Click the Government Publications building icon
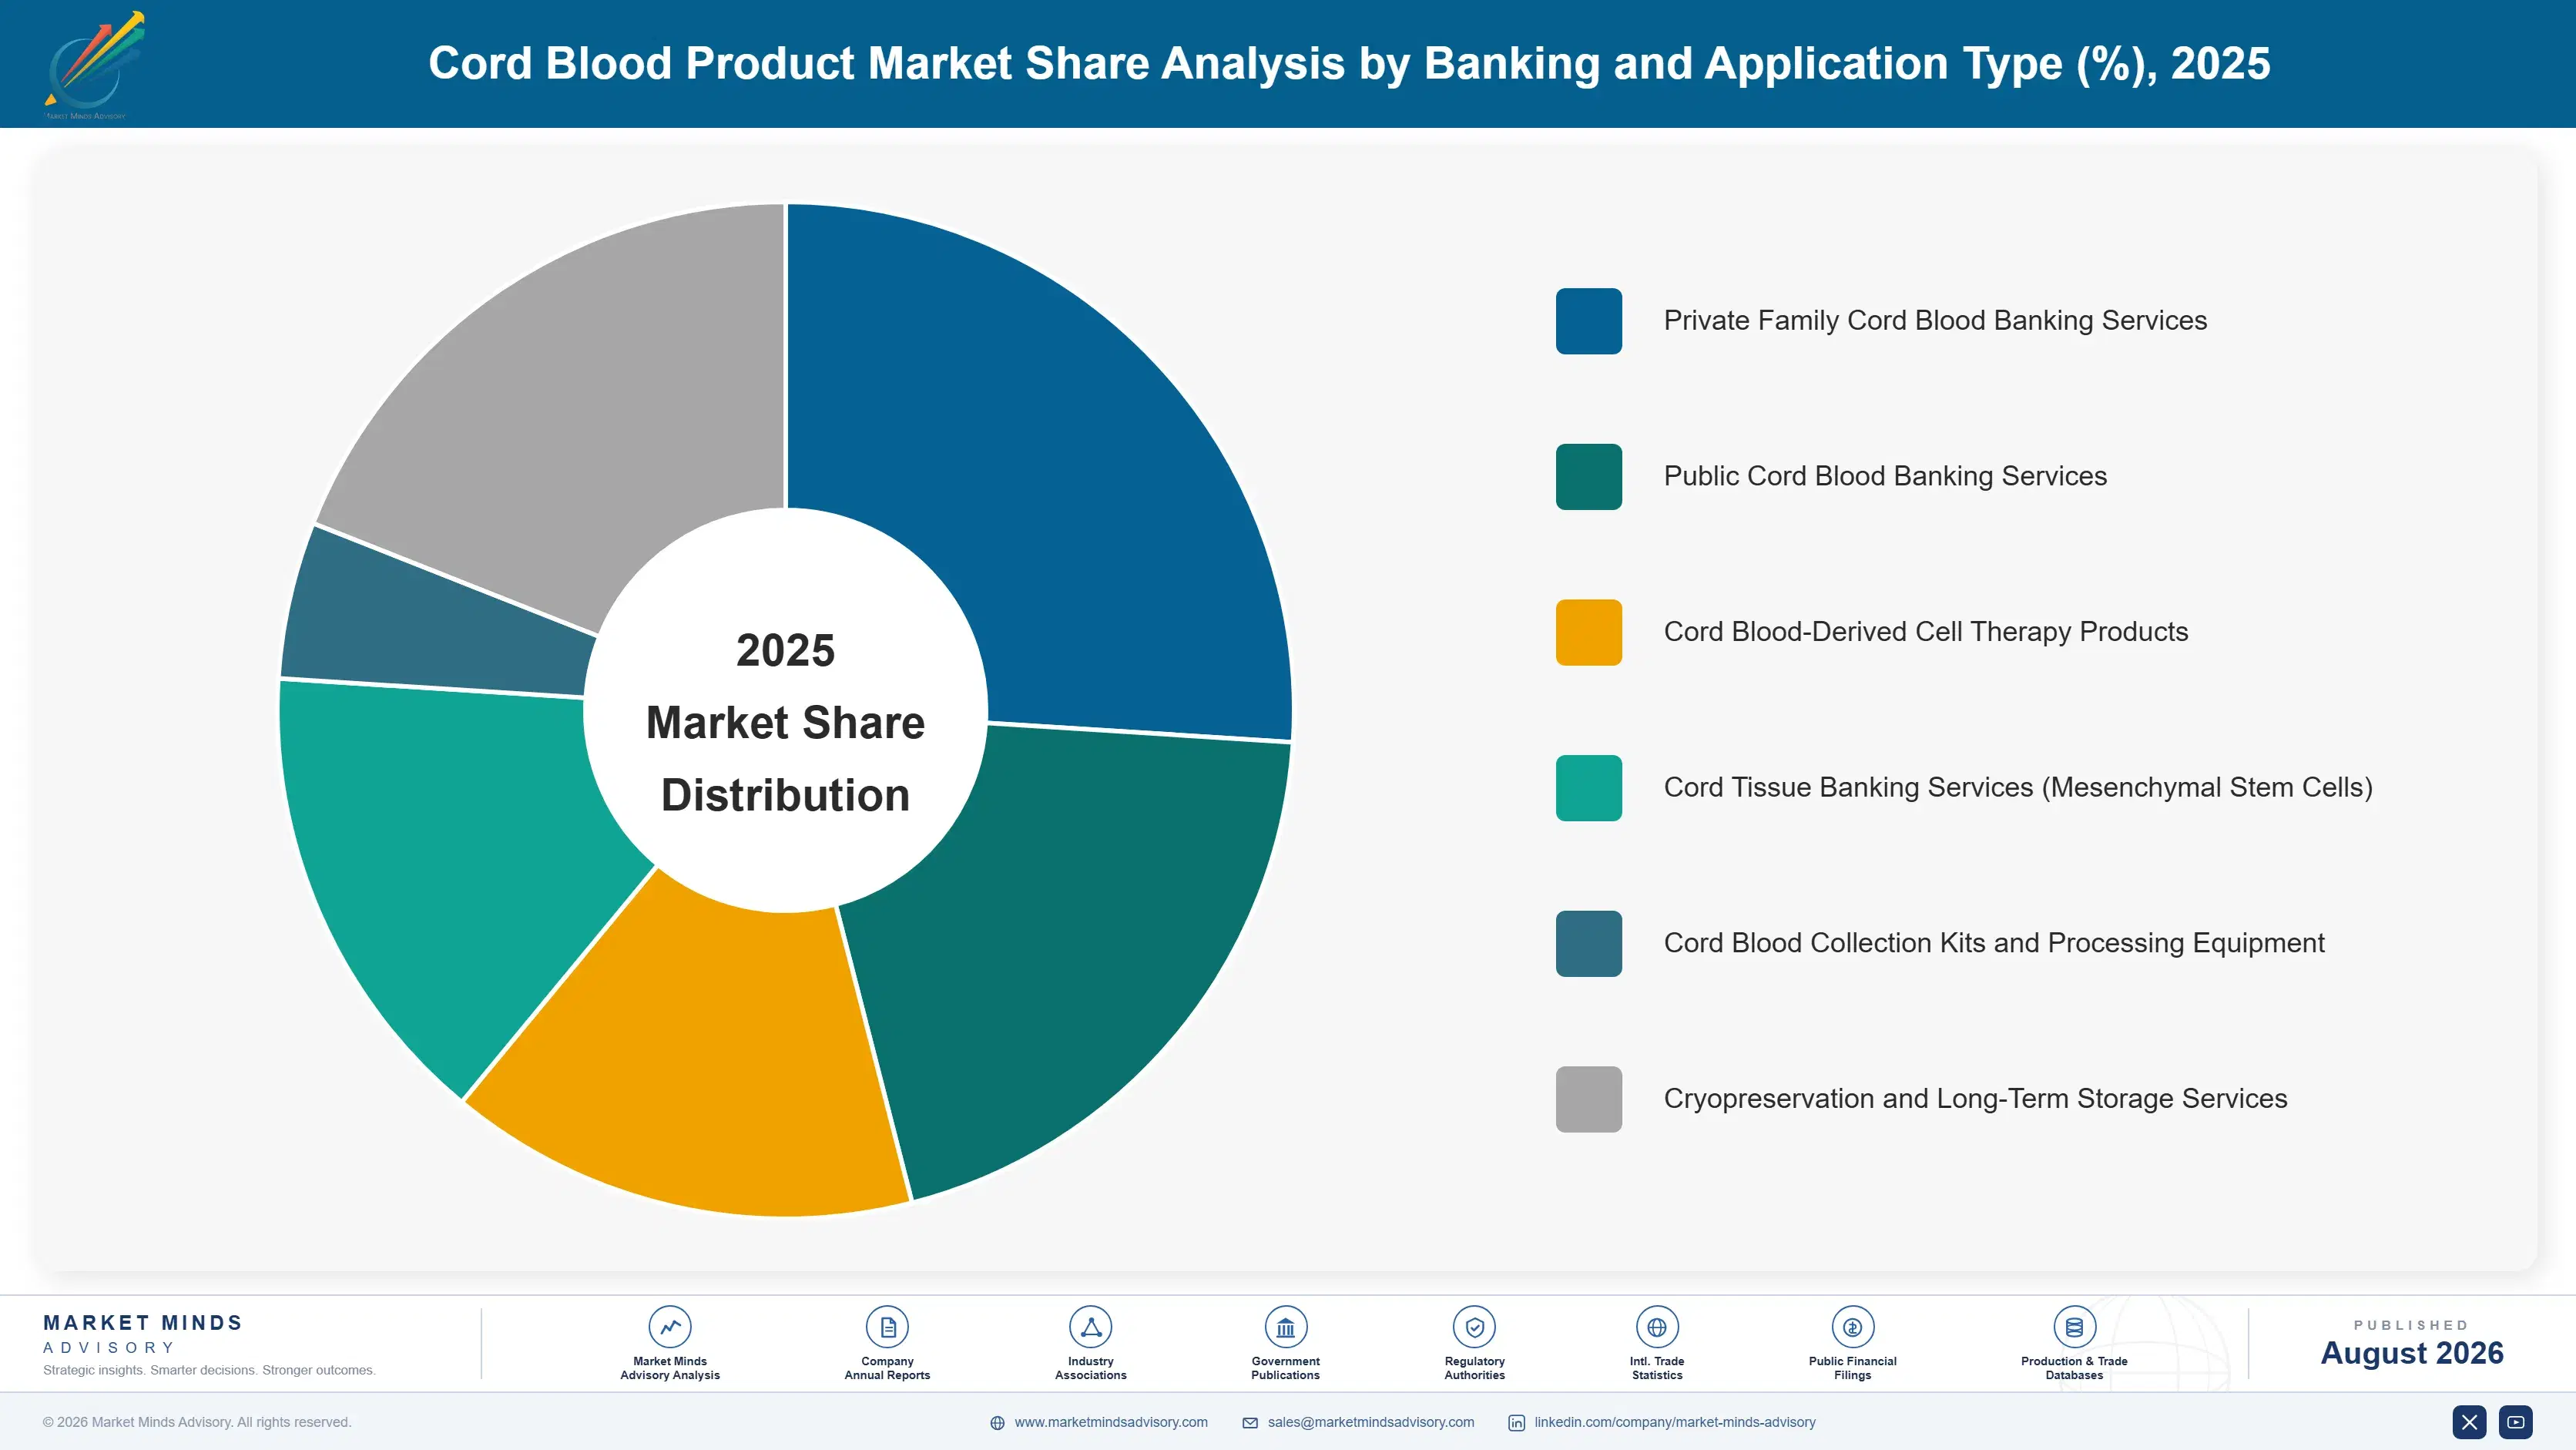The height and width of the screenshot is (1450, 2576). 1285,1327
